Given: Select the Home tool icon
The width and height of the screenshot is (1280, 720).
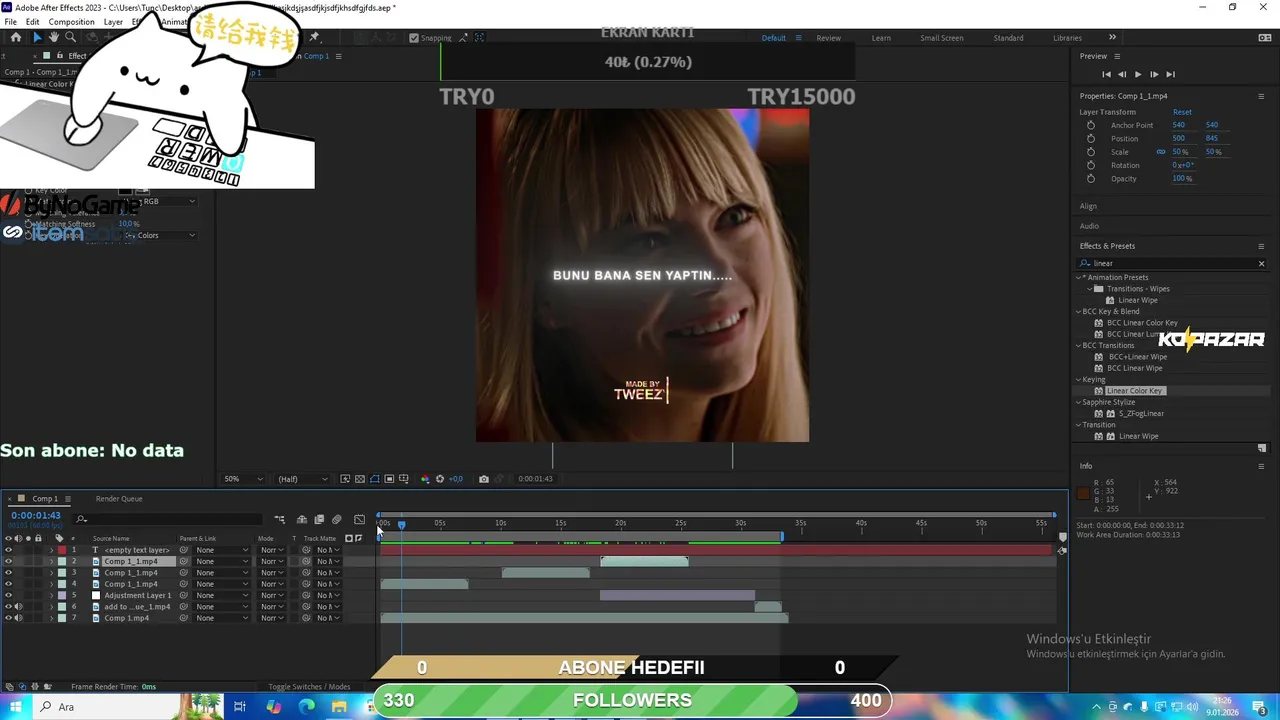Looking at the screenshot, I should coord(15,37).
